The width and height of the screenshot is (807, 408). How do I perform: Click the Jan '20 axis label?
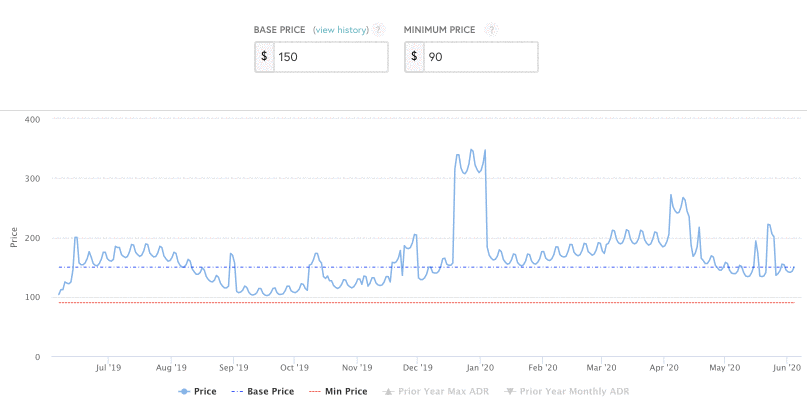point(480,368)
